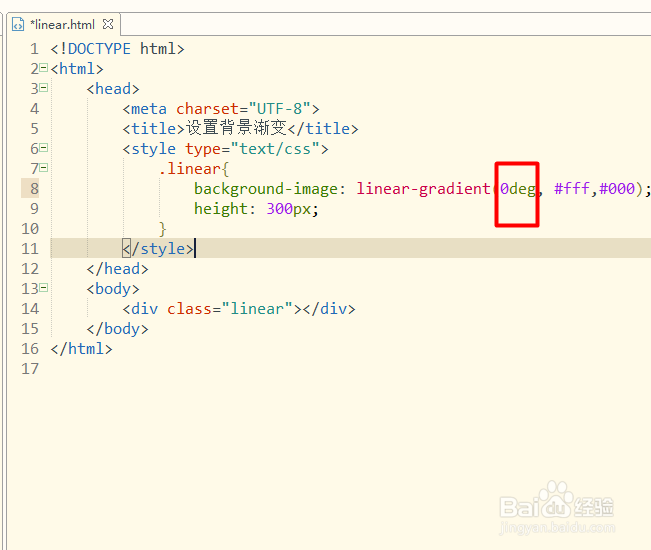The width and height of the screenshot is (651, 550).
Task: Click the #000 color value
Action: pos(617,189)
